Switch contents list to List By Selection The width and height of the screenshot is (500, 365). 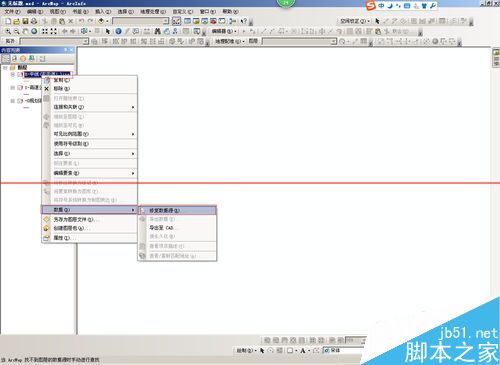click(32, 59)
